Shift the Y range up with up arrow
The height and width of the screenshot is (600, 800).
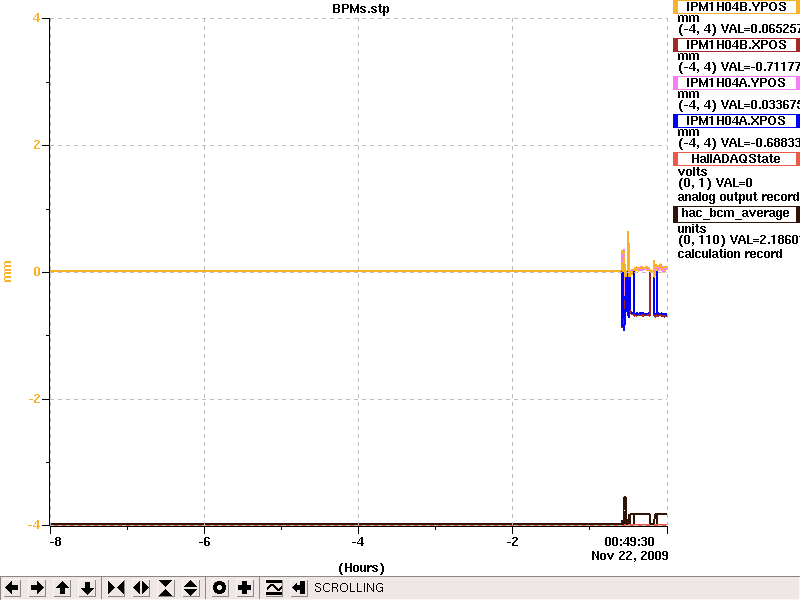click(x=63, y=588)
